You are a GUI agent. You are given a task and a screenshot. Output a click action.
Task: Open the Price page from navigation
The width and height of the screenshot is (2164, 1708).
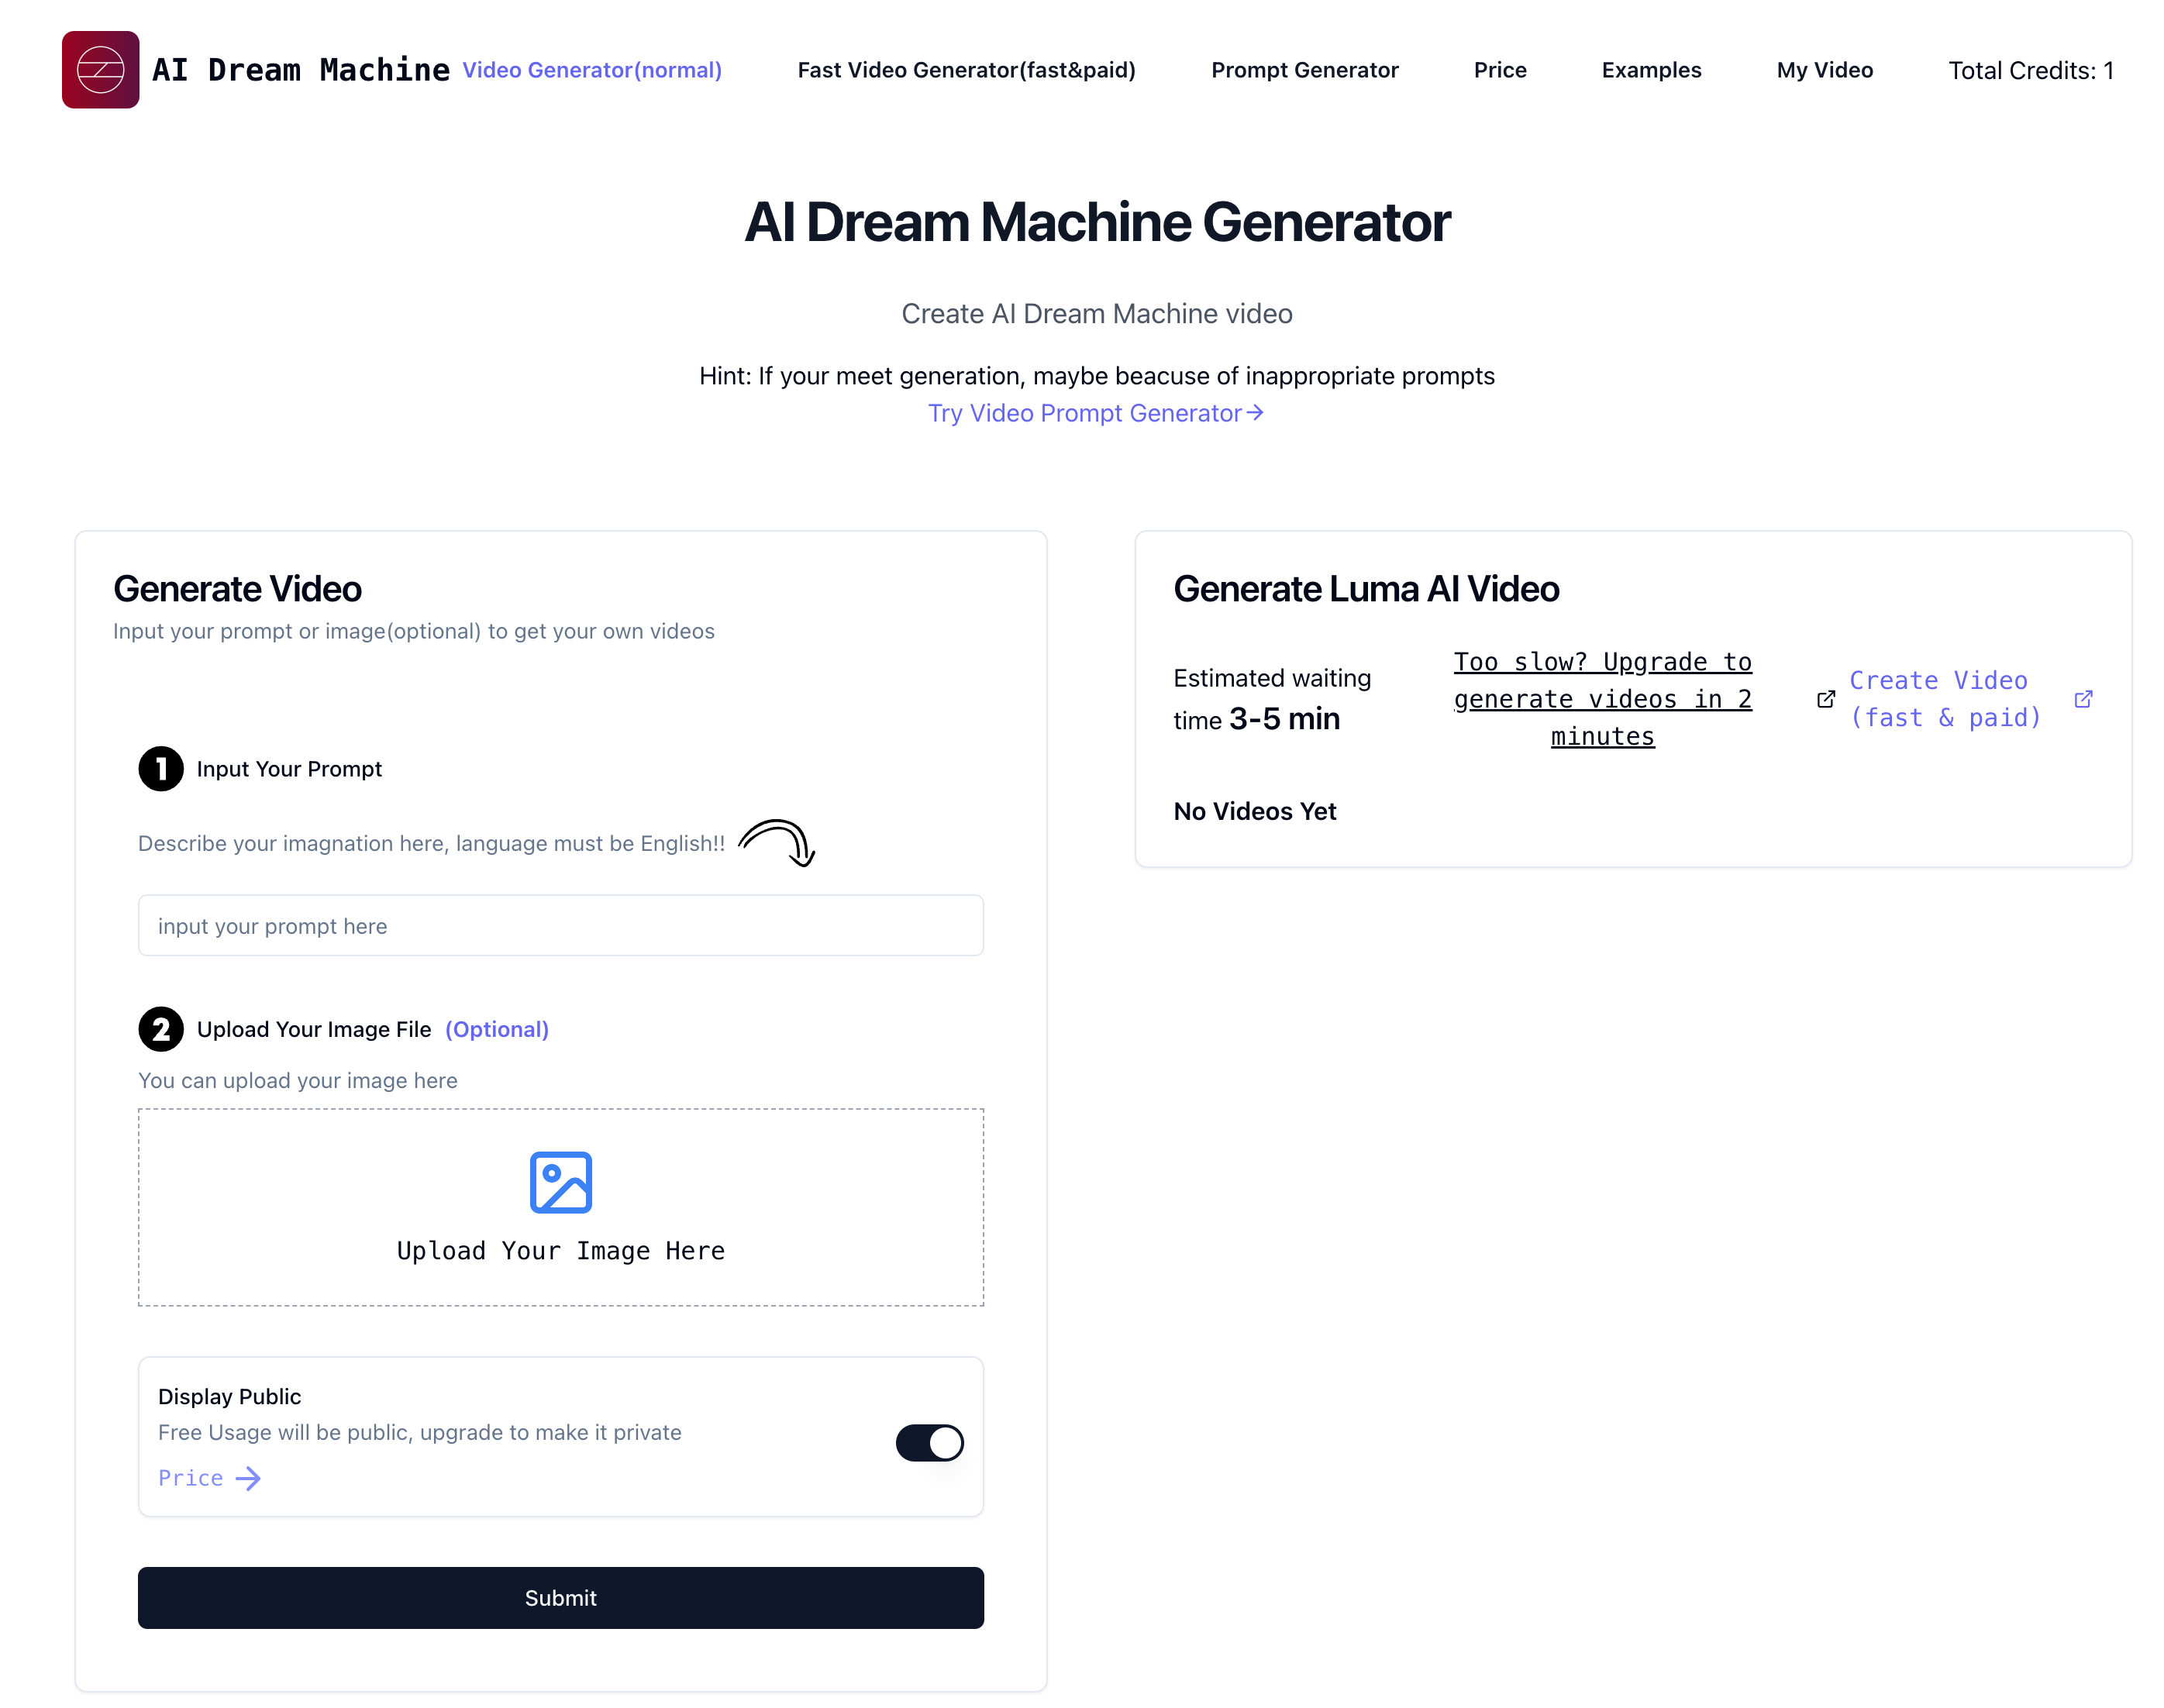[x=1499, y=70]
